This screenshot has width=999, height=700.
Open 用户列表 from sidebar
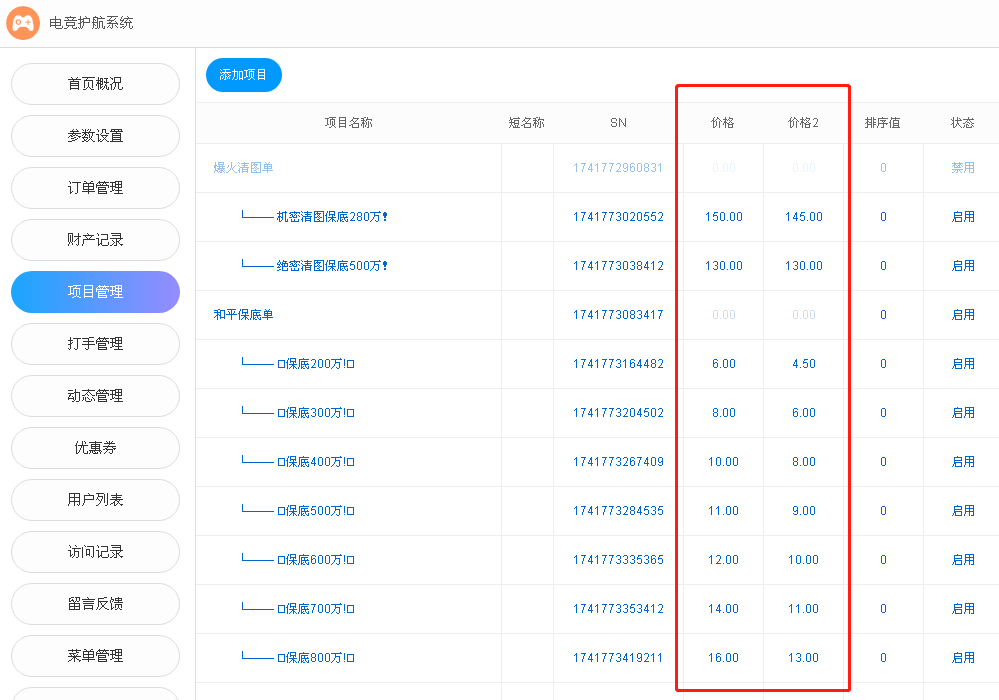(x=95, y=500)
